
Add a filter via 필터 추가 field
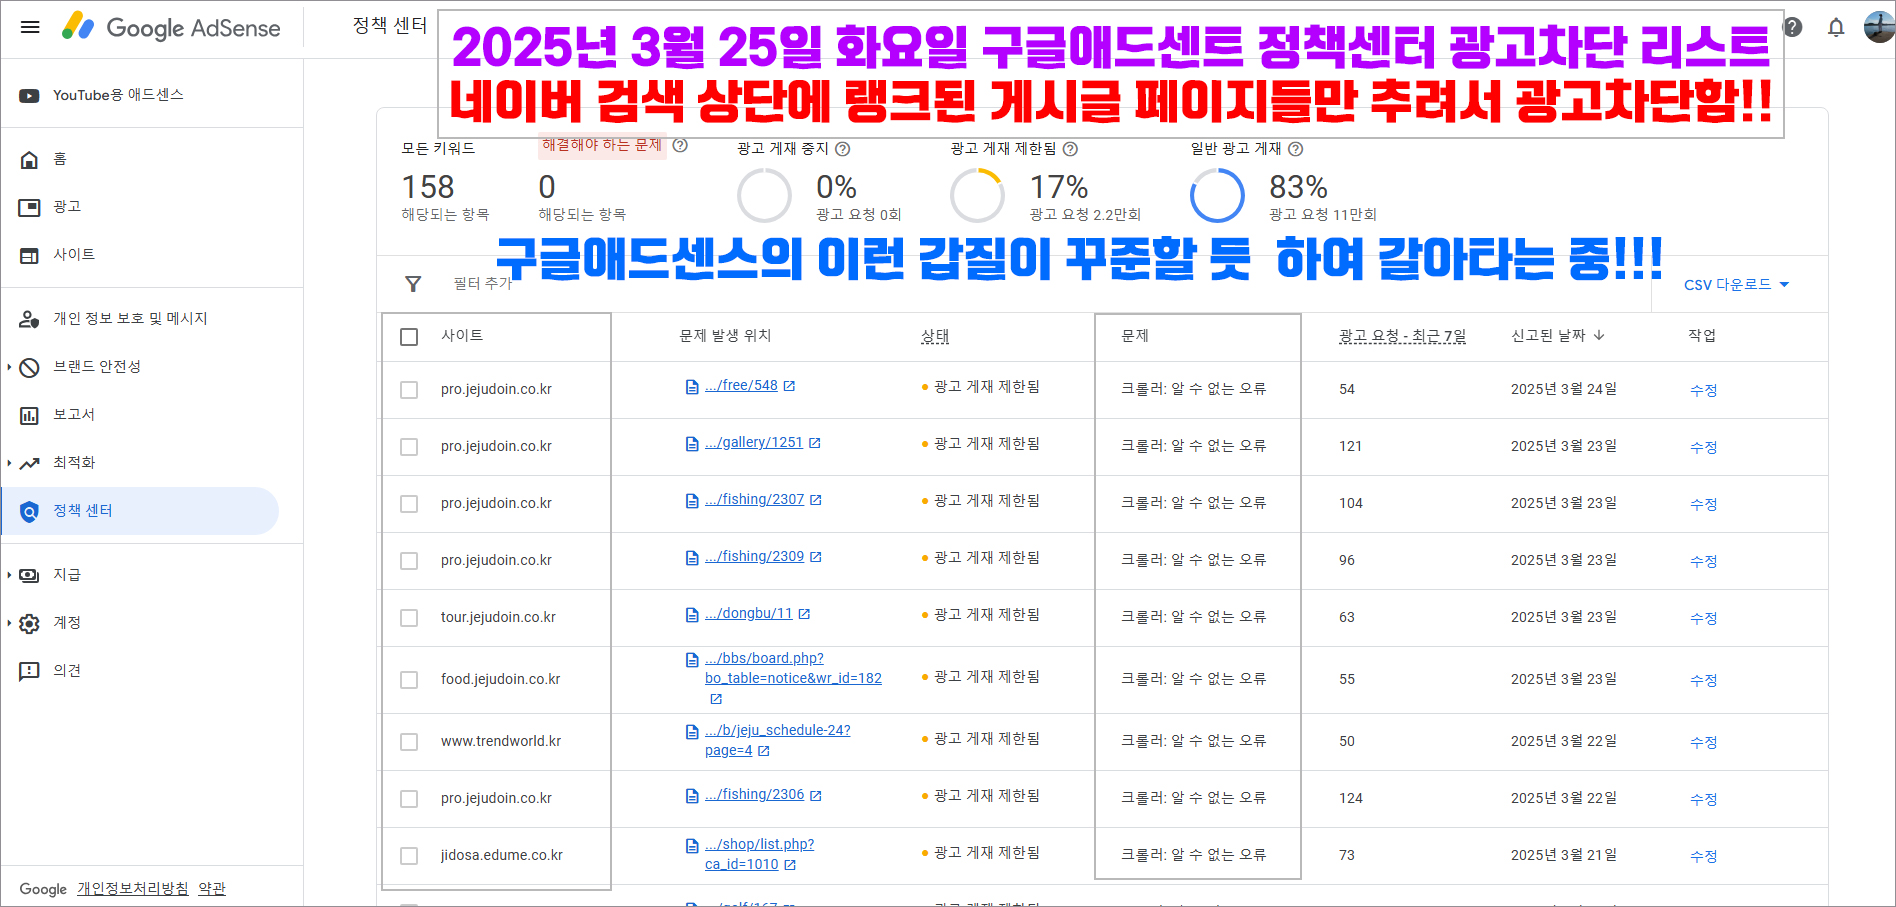tap(483, 284)
